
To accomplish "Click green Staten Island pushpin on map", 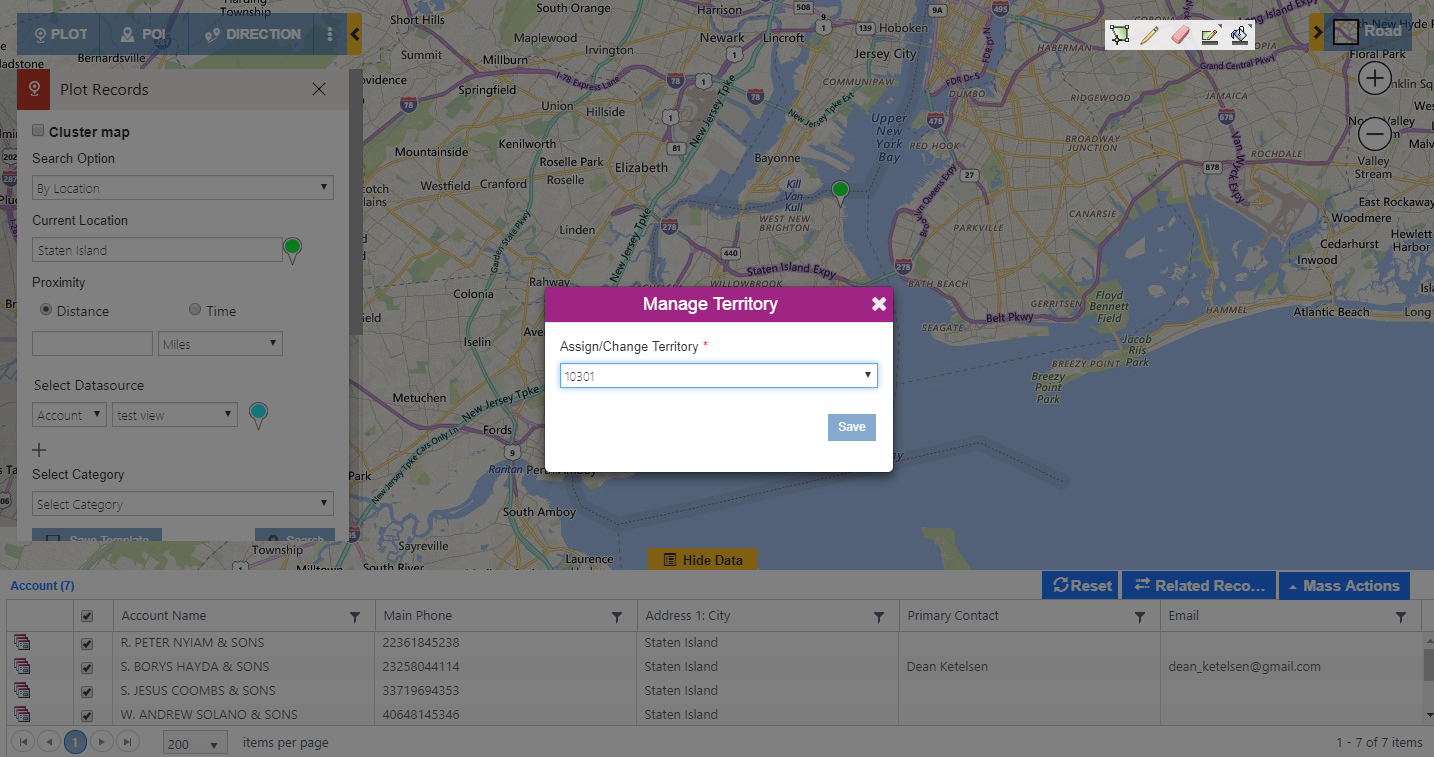I will [840, 192].
